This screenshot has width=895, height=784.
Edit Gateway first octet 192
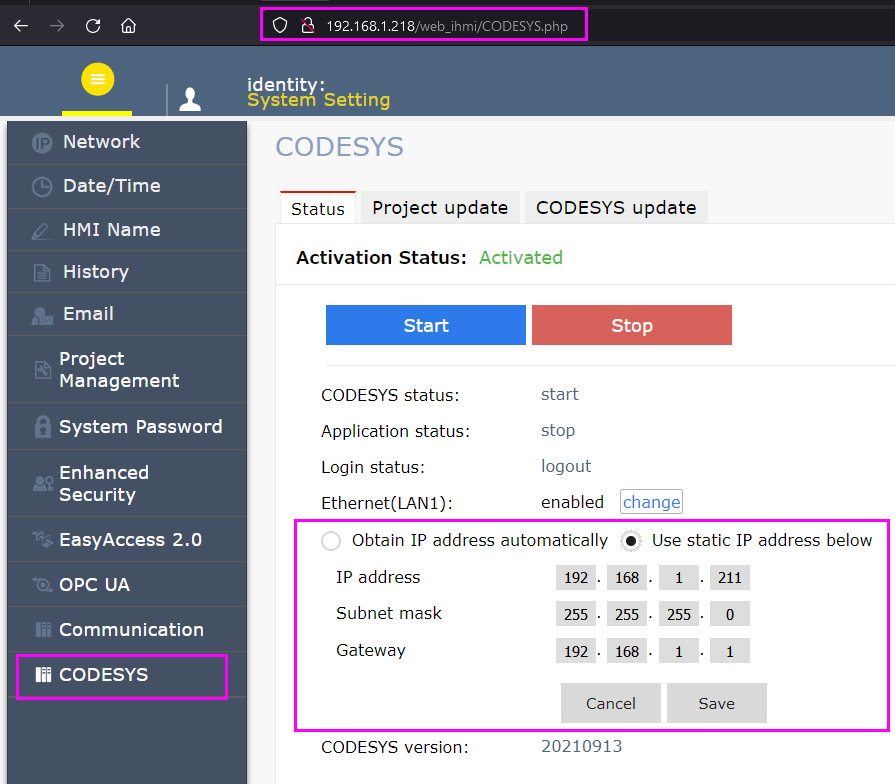pyautogui.click(x=576, y=651)
